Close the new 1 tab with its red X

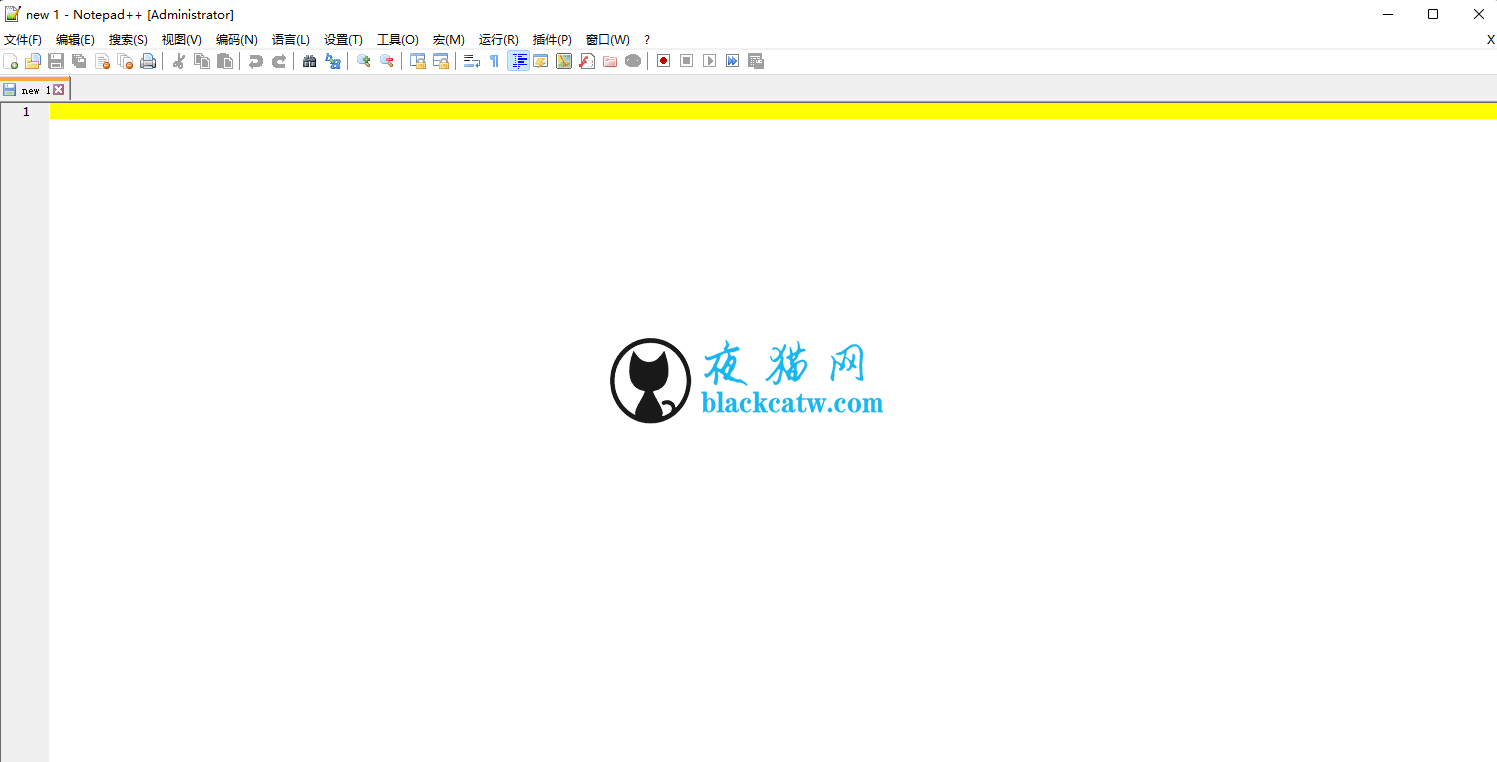coord(59,89)
